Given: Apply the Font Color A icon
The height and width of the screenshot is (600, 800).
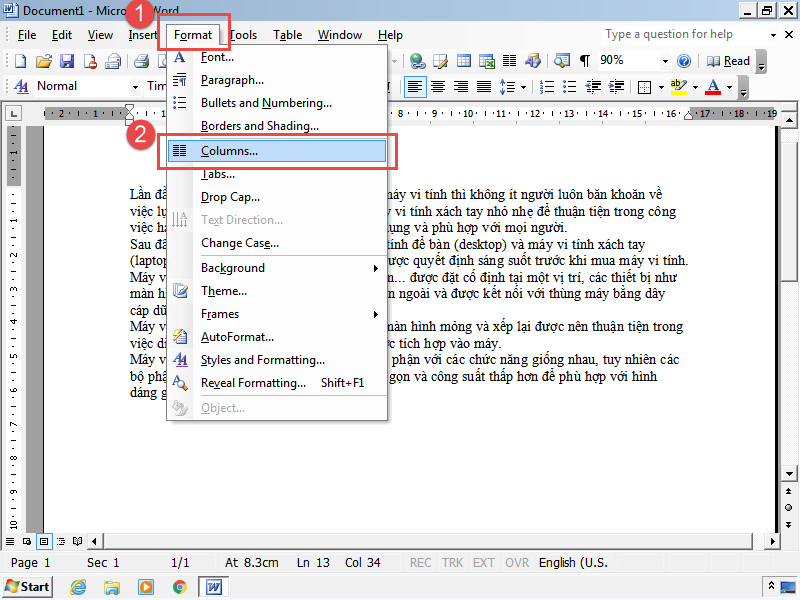Looking at the screenshot, I should (x=713, y=87).
